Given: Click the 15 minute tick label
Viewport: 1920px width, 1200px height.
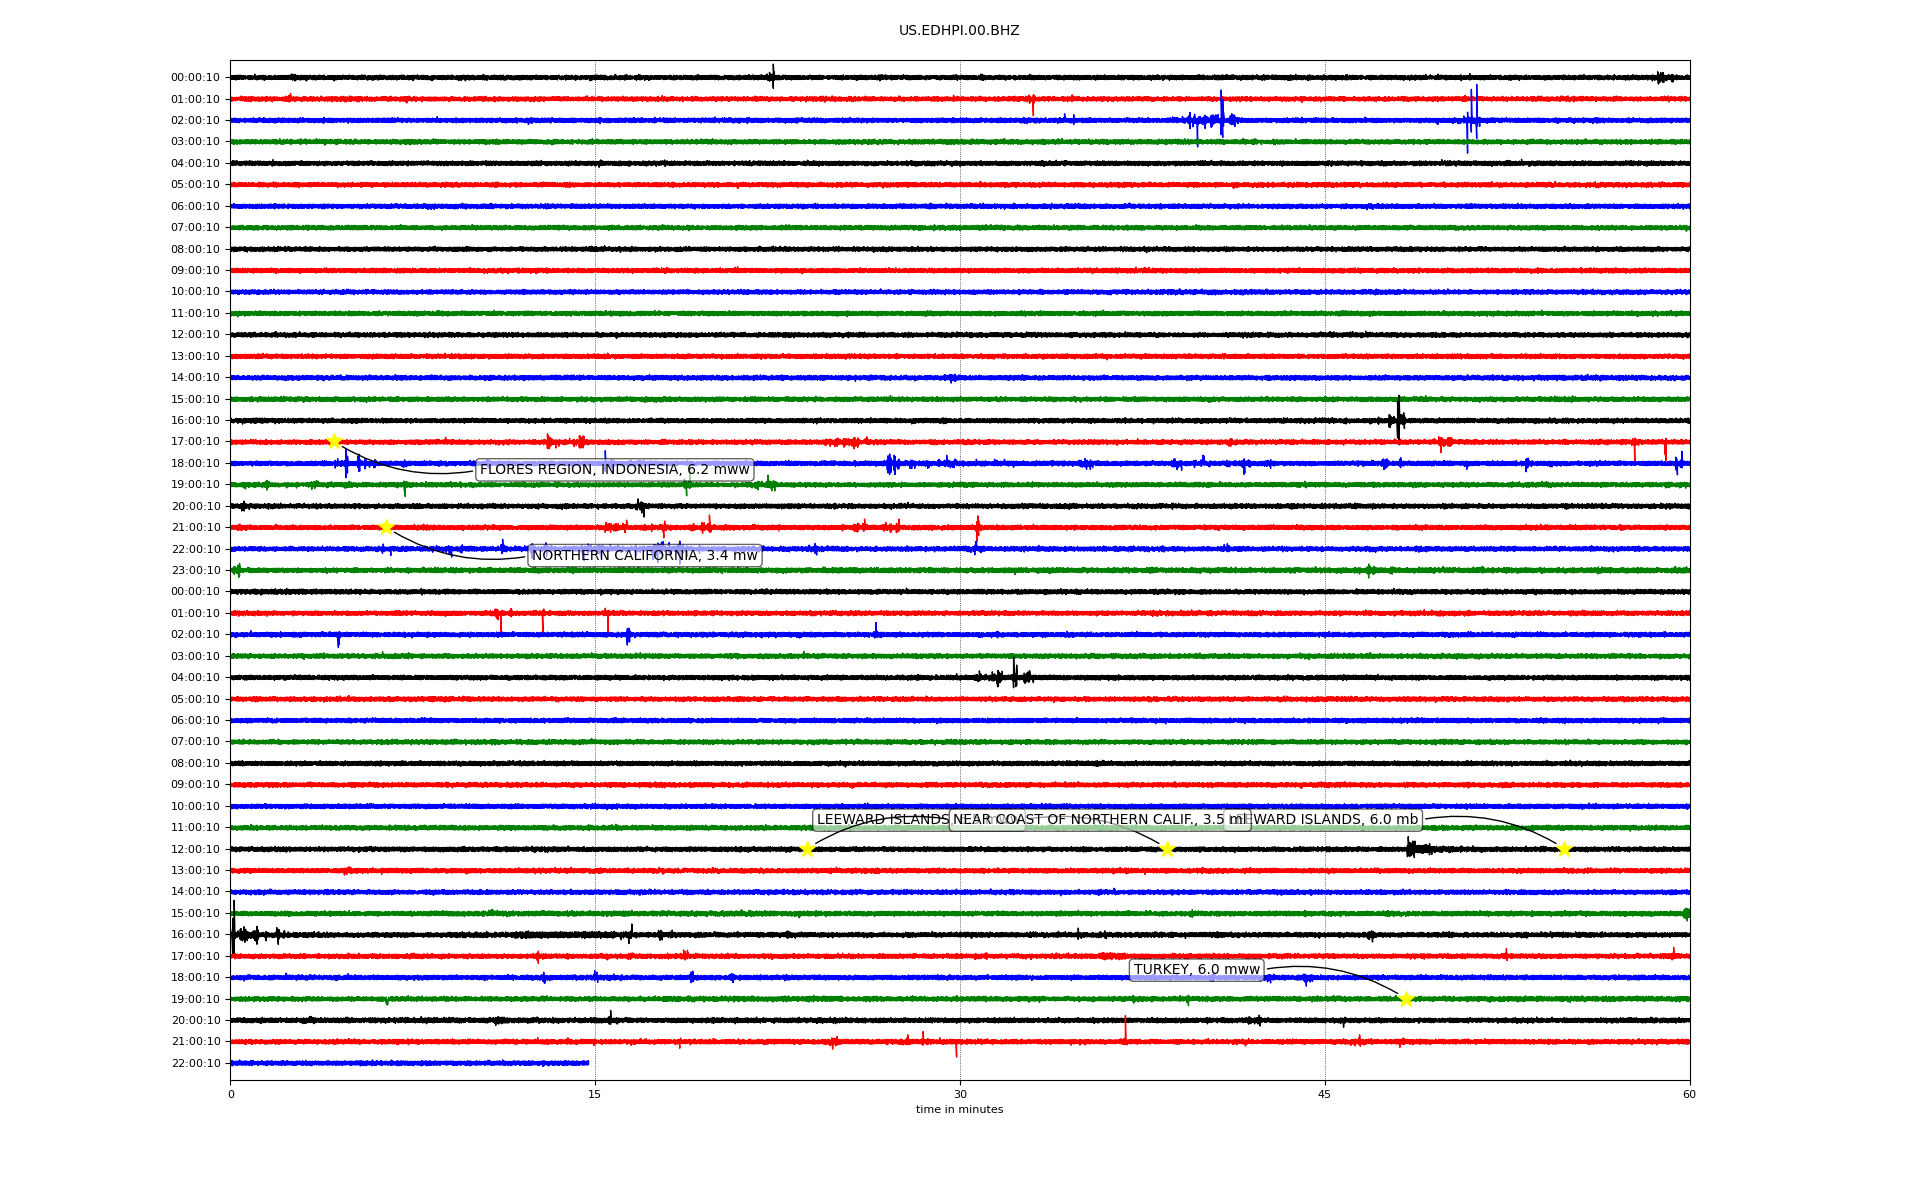Looking at the screenshot, I should pos(594,1094).
